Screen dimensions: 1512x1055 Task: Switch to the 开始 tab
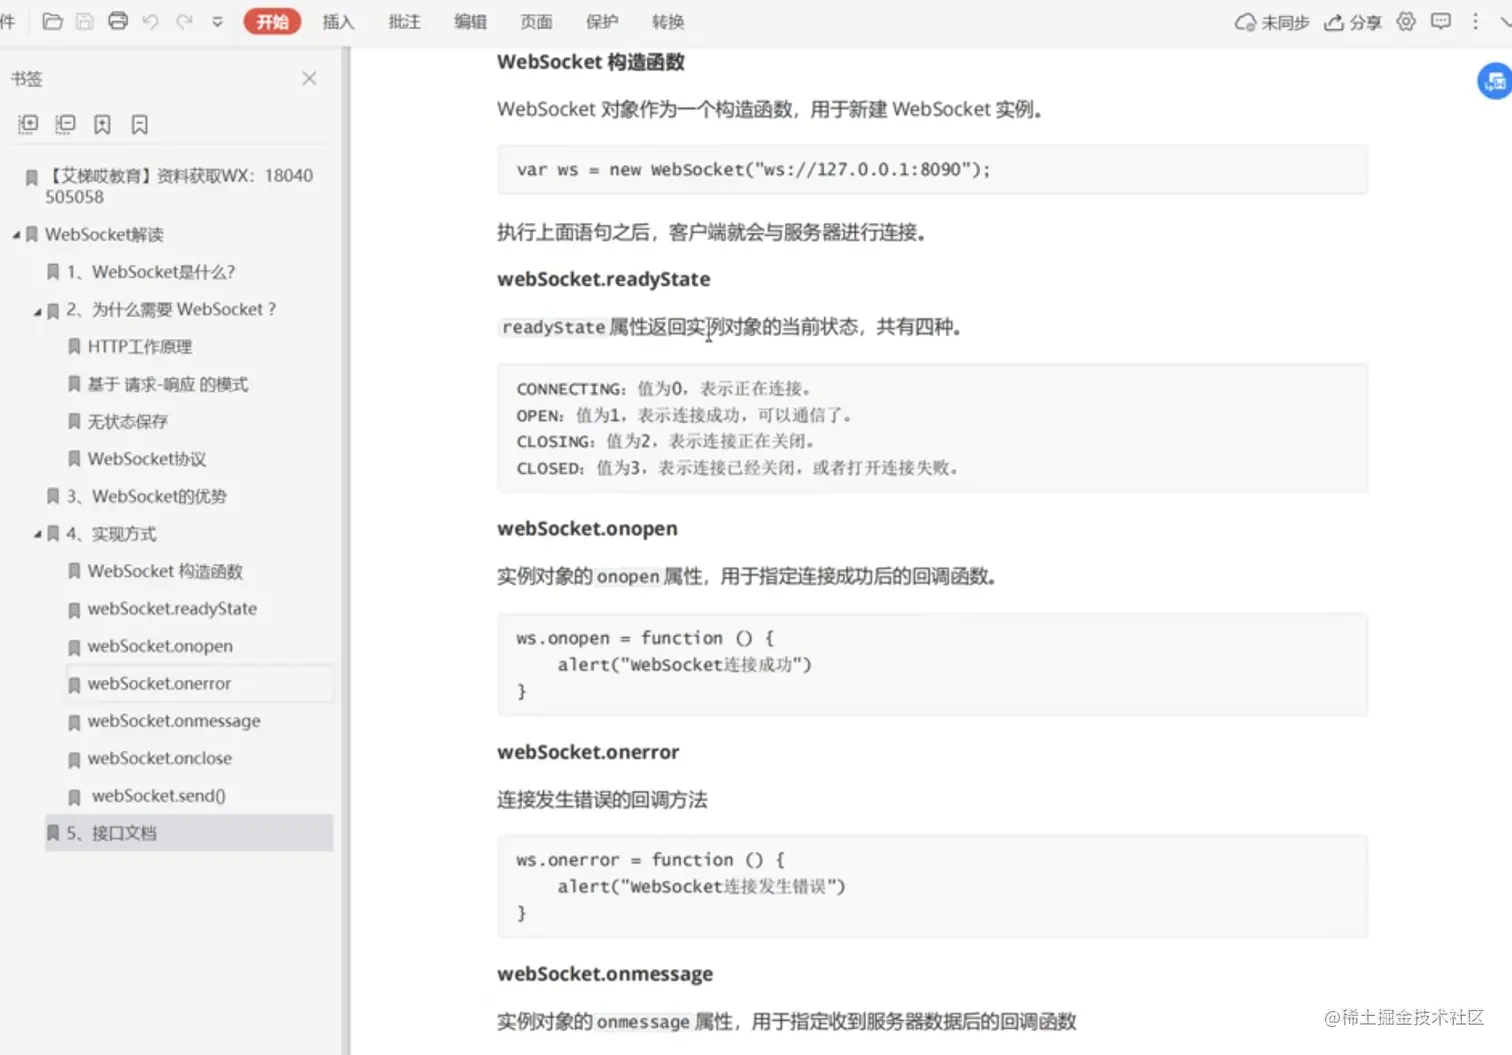point(272,21)
